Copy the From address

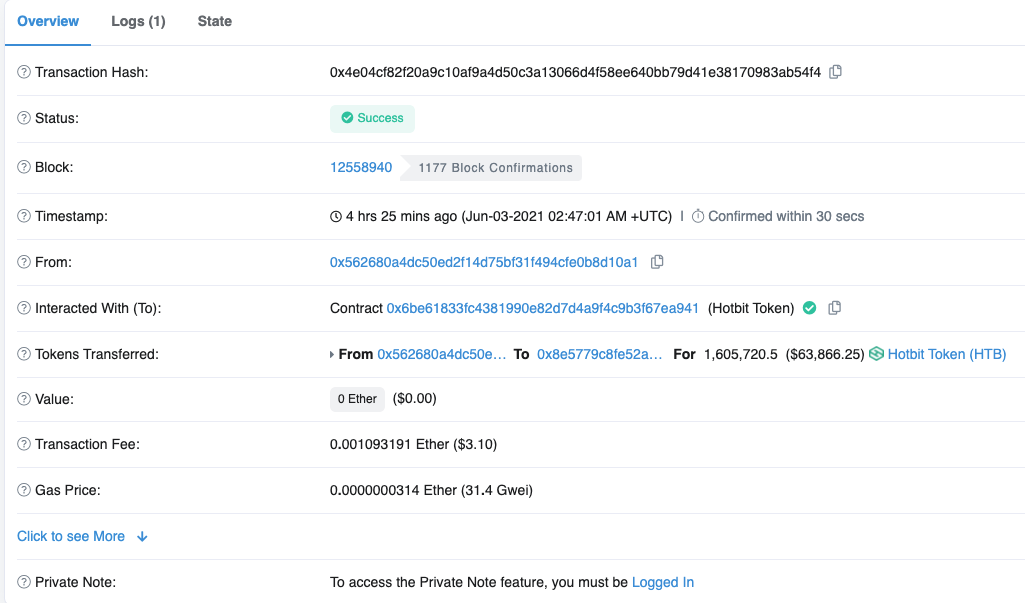click(x=657, y=262)
